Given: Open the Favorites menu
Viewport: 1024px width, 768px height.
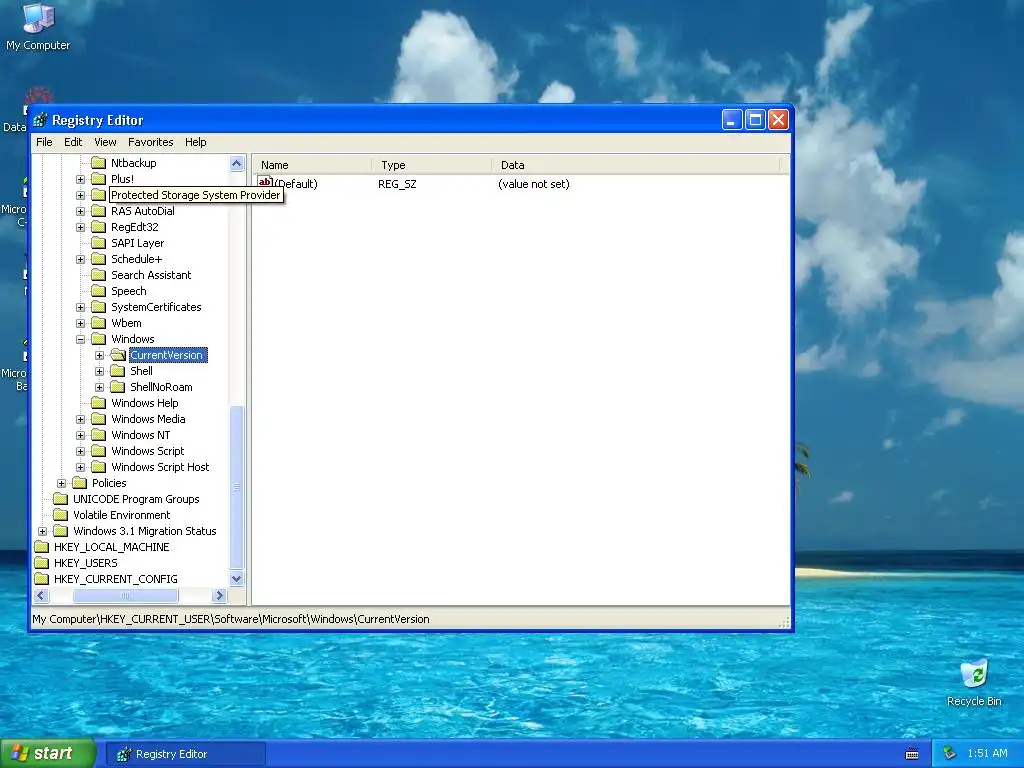Looking at the screenshot, I should [x=151, y=142].
